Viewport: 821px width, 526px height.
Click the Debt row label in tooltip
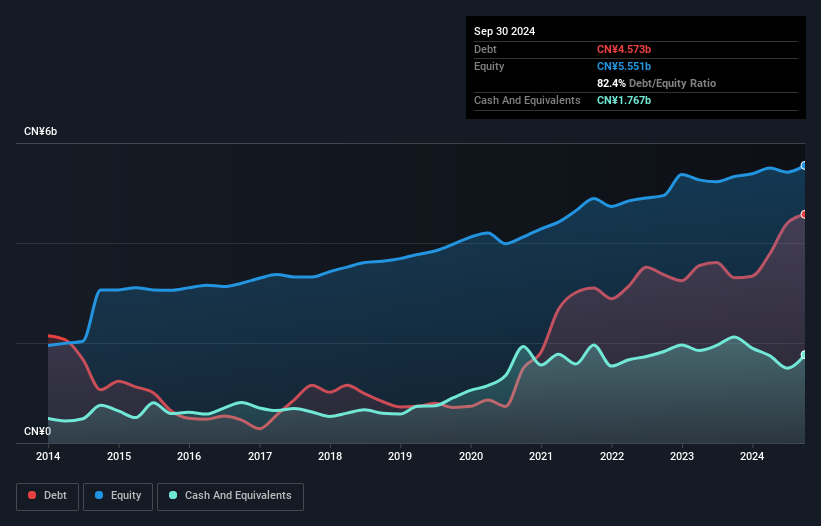pyautogui.click(x=485, y=49)
